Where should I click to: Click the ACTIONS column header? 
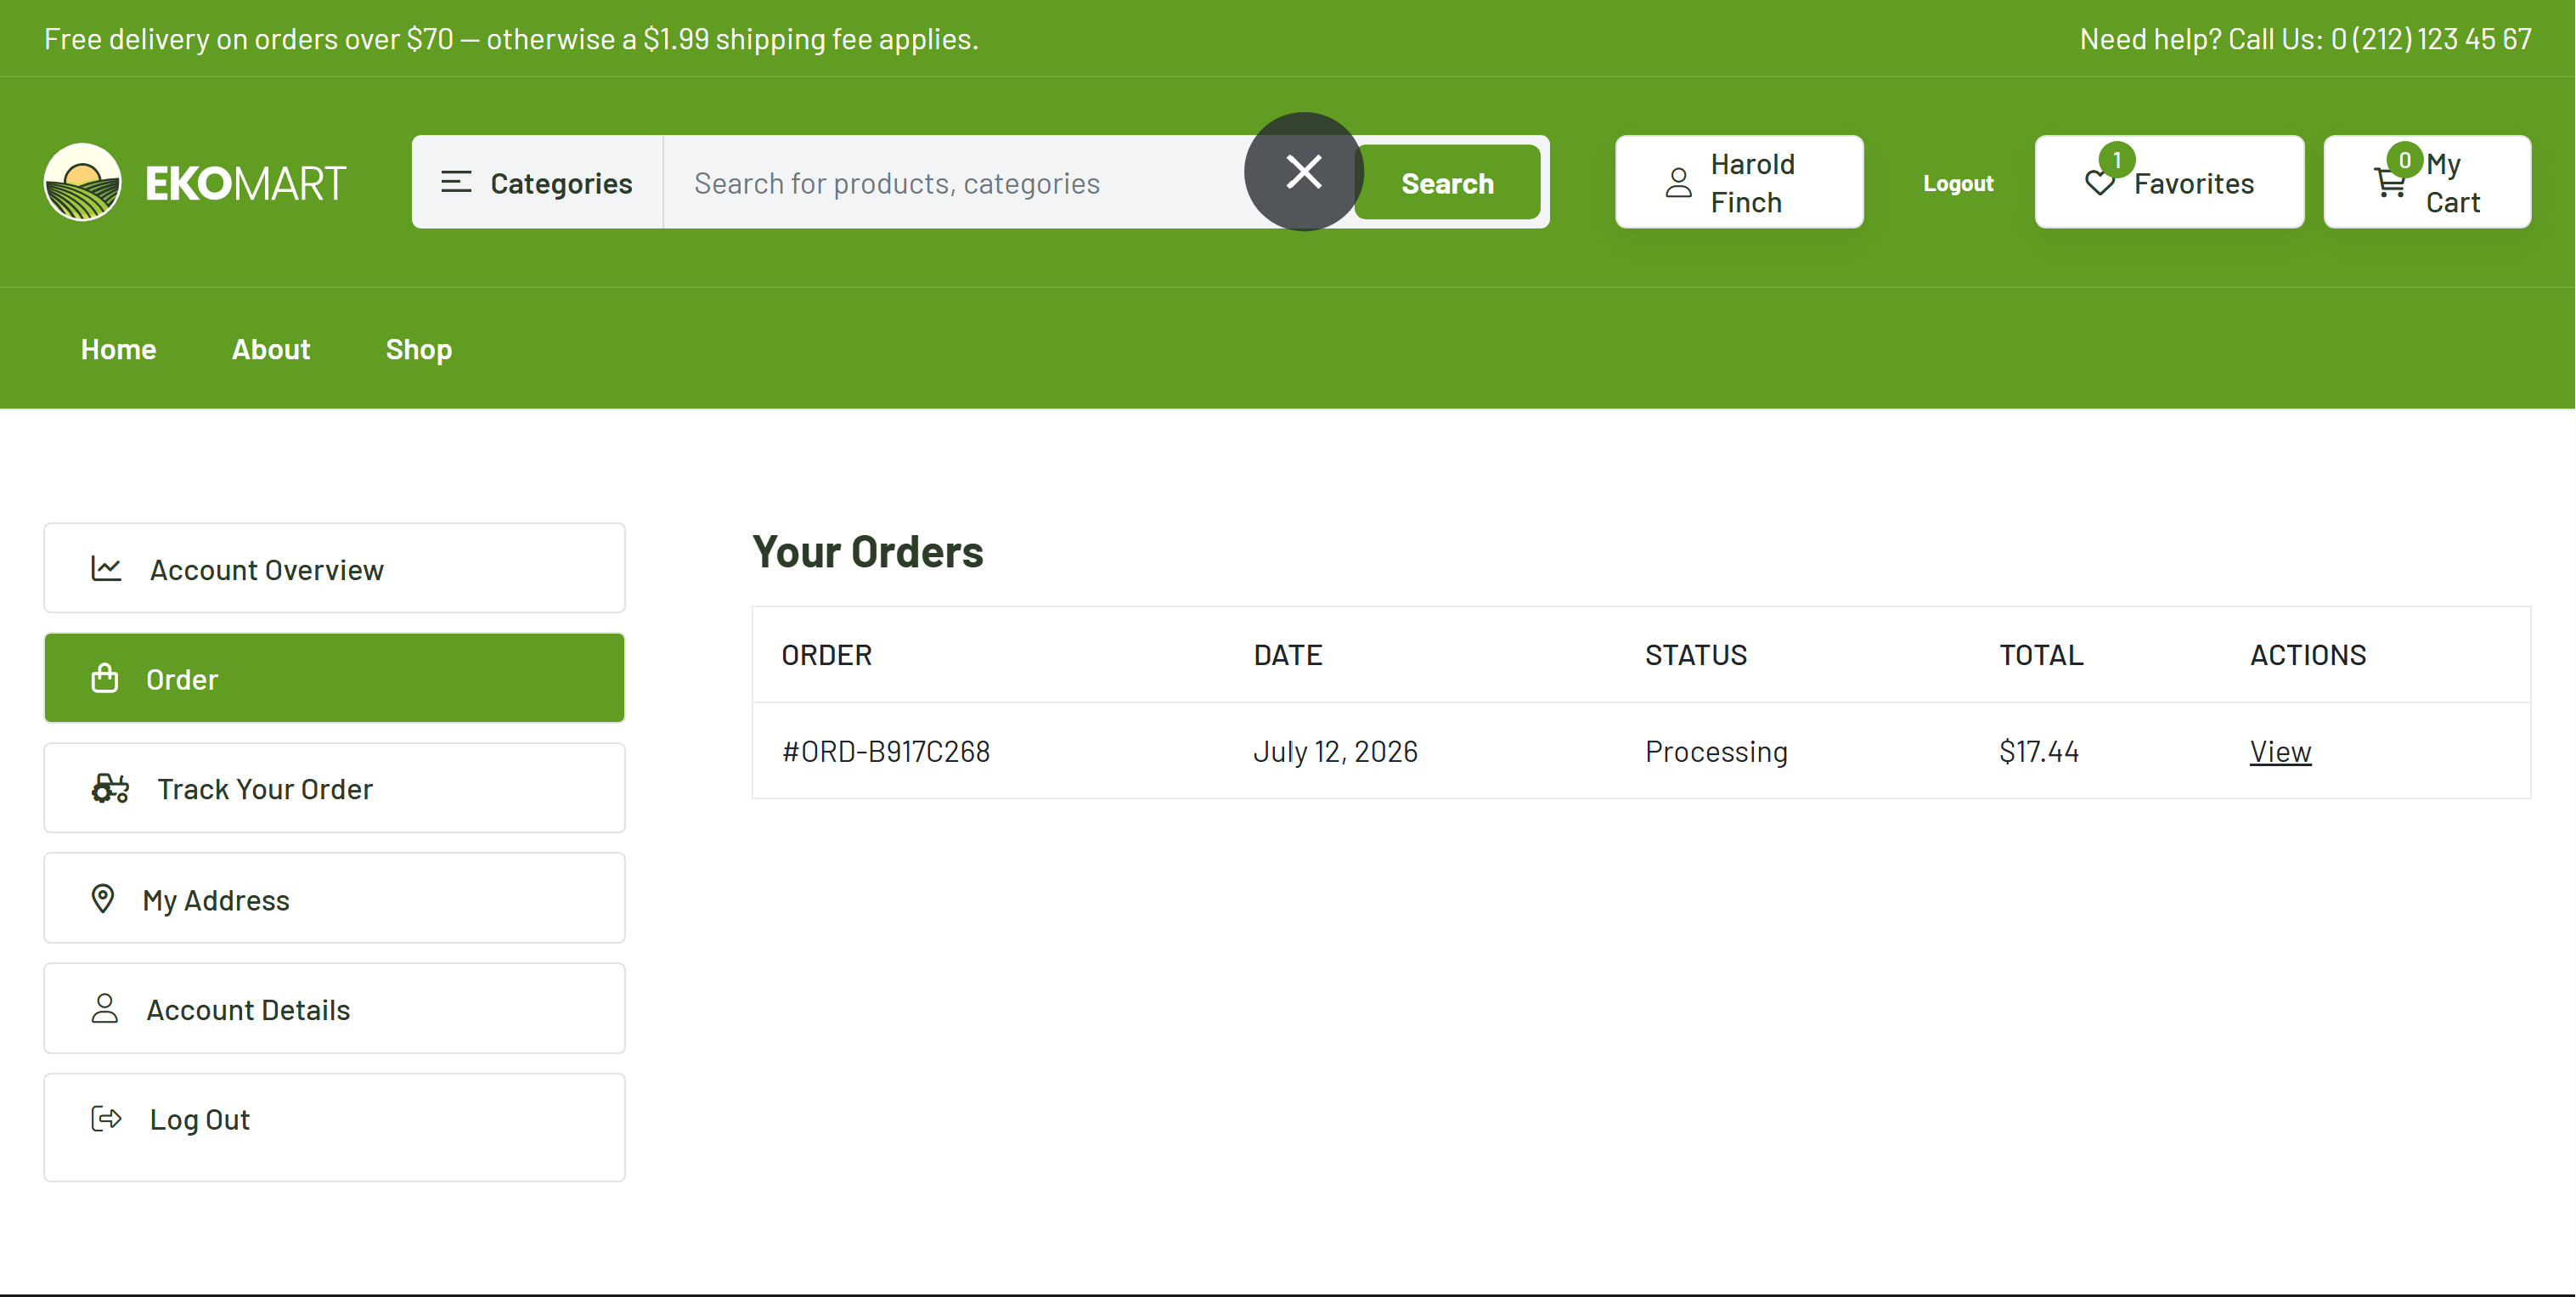[2308, 655]
